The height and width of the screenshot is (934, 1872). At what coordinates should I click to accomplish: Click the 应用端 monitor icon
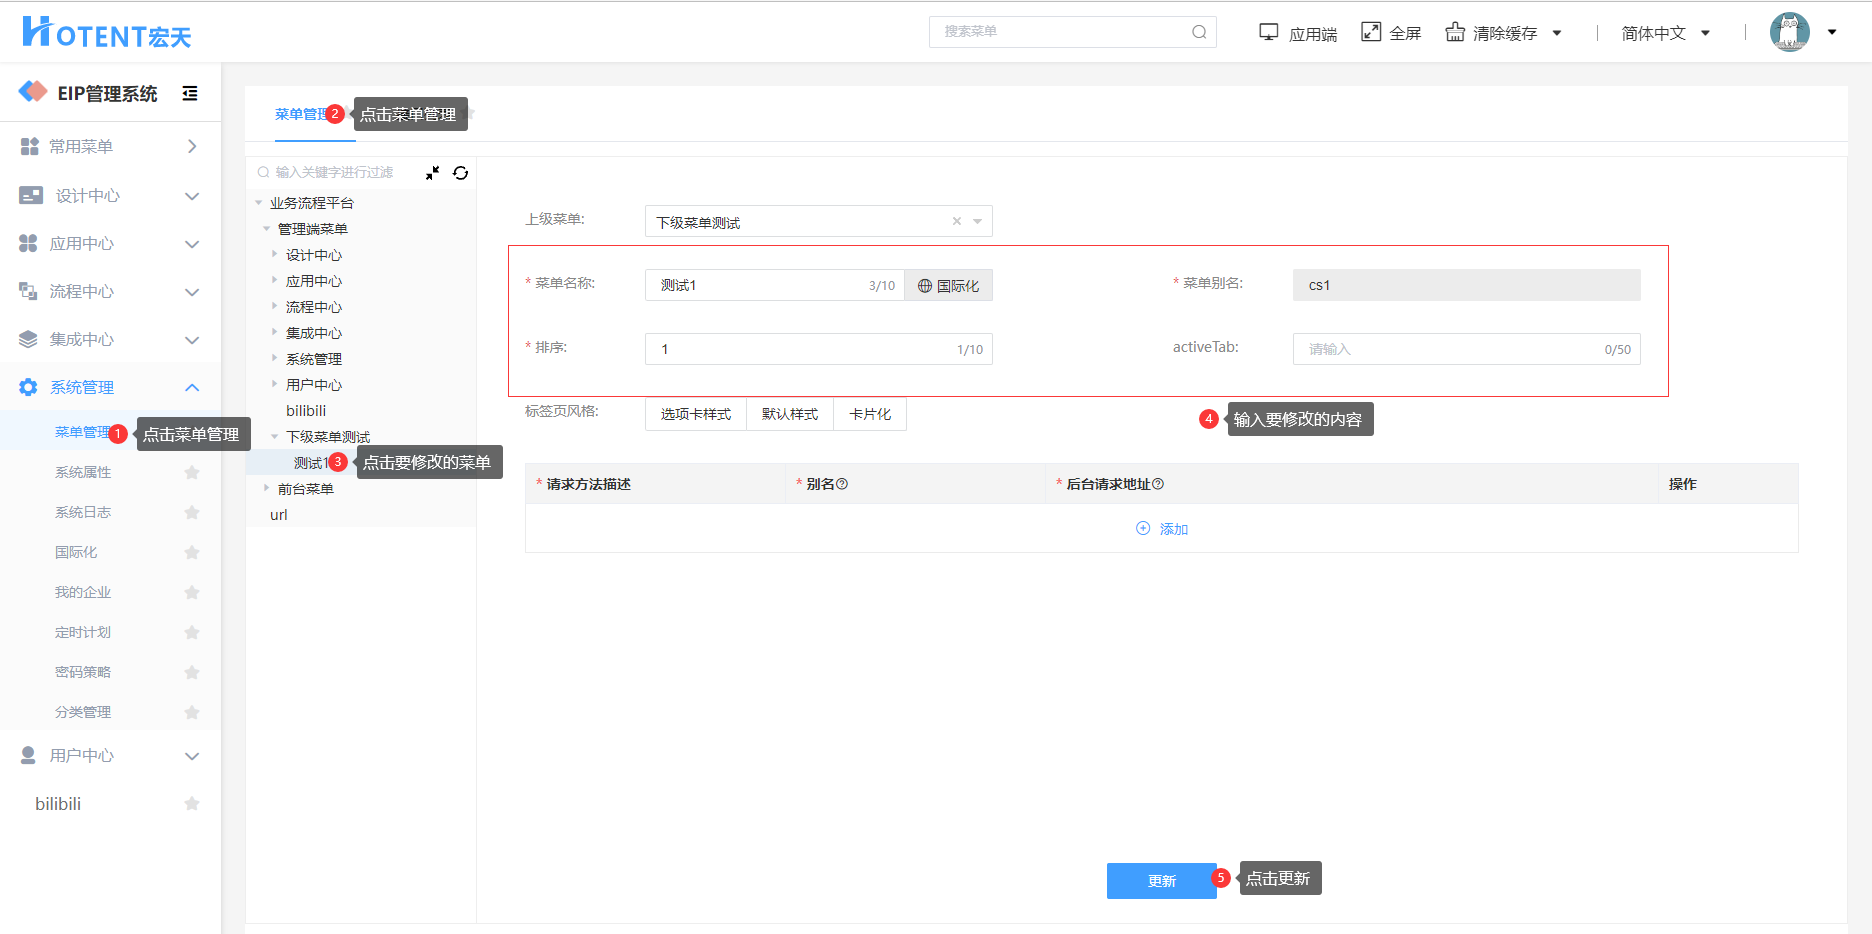click(1268, 32)
